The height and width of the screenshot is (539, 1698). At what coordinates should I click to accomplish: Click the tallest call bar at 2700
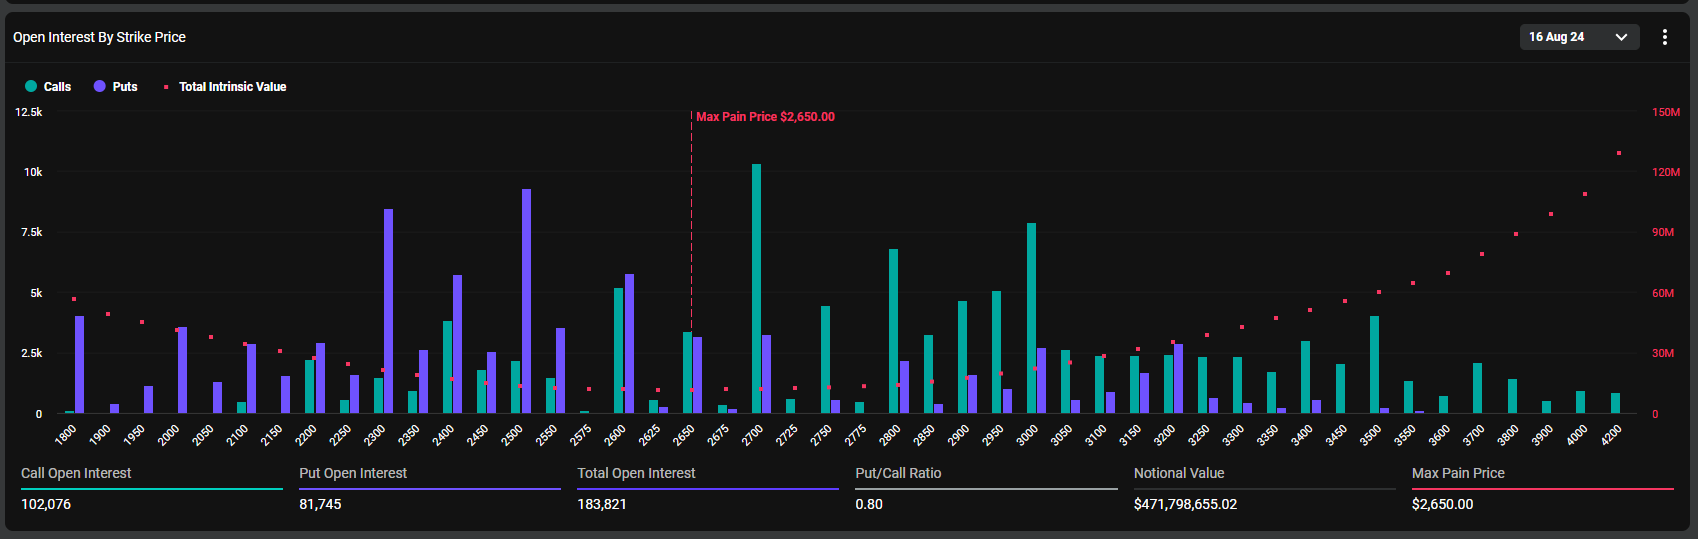(756, 288)
